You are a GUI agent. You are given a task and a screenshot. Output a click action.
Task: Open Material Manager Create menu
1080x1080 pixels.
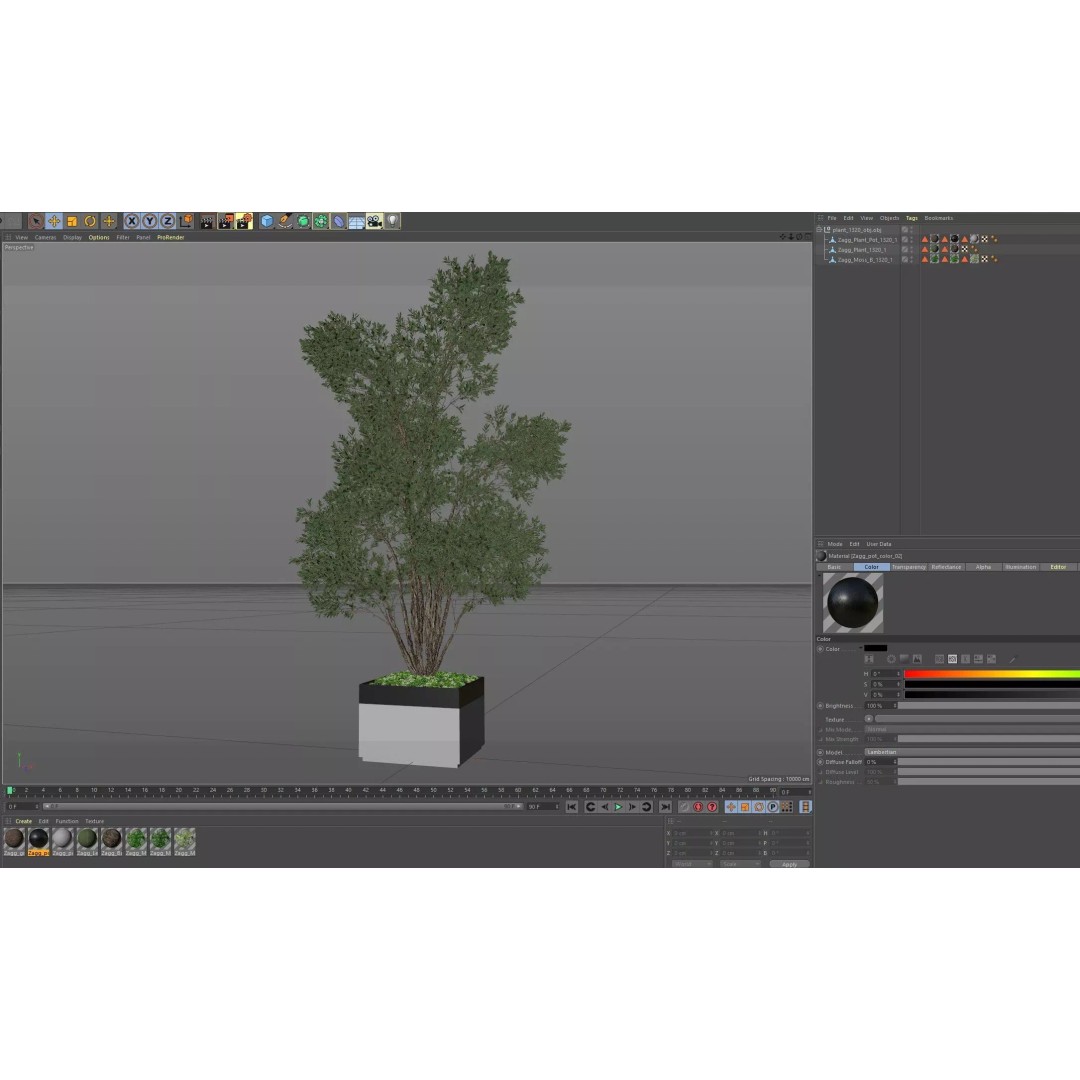pos(23,821)
